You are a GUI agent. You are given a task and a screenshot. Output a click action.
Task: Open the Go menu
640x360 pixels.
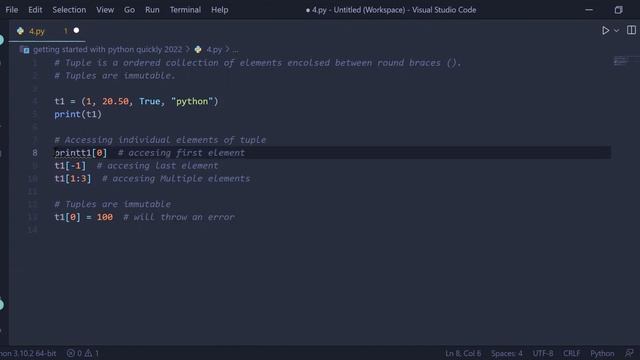click(x=129, y=10)
